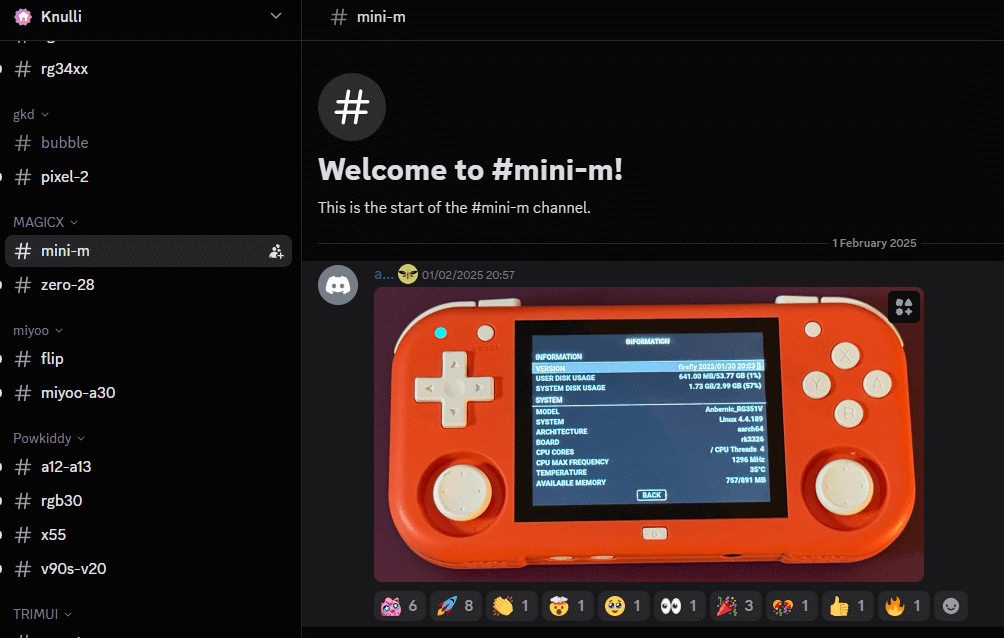Toggle the clapping hands reaction

(511, 606)
